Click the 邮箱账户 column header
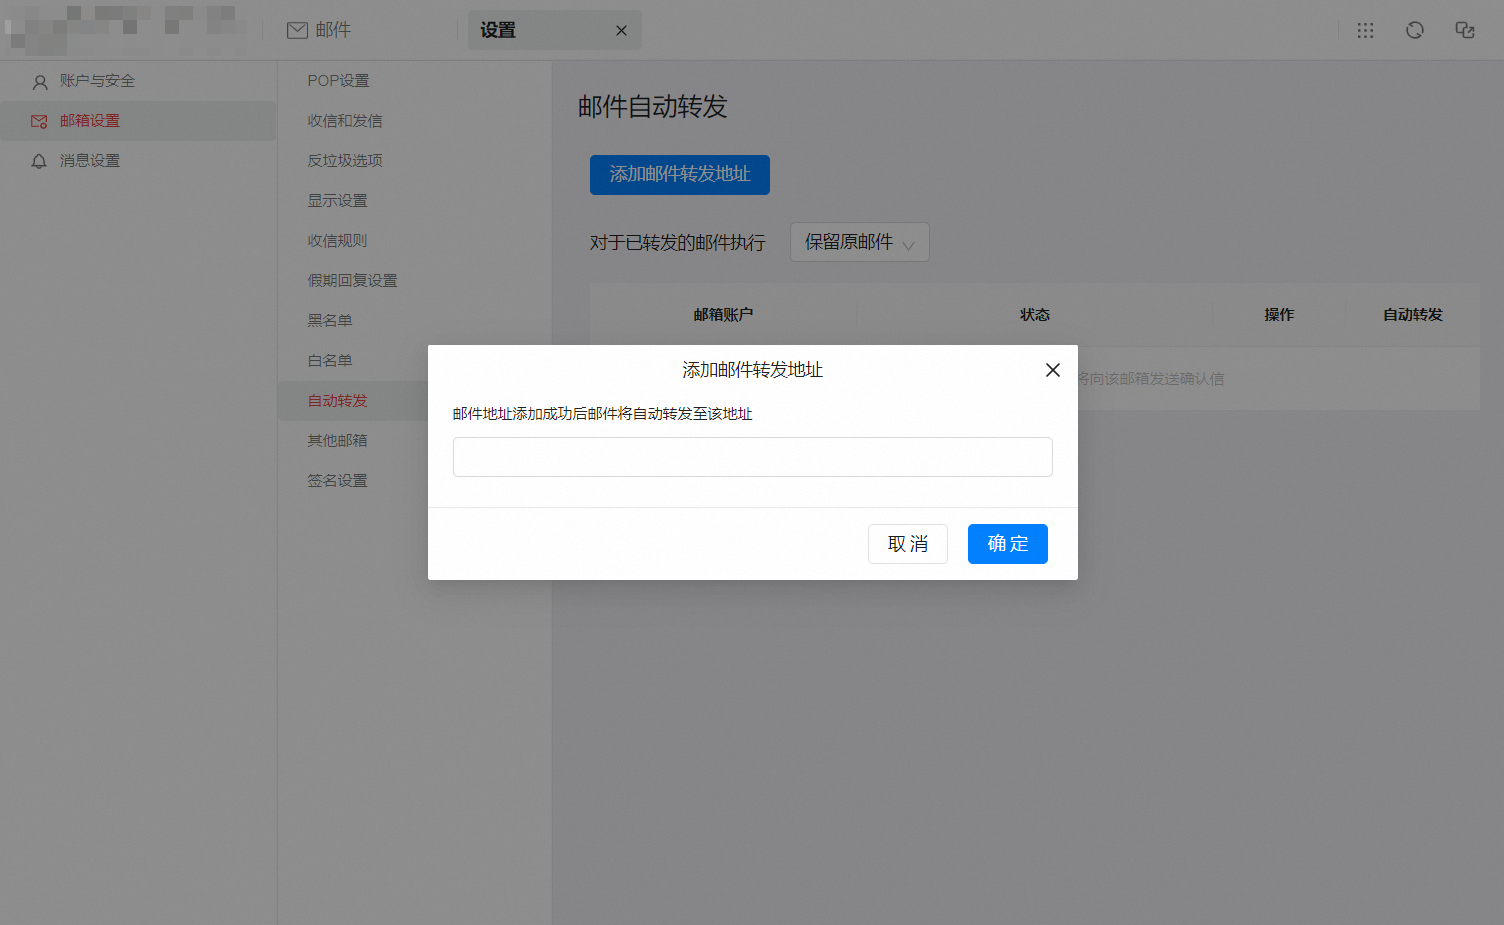Image resolution: width=1504 pixels, height=925 pixels. pyautogui.click(x=723, y=315)
